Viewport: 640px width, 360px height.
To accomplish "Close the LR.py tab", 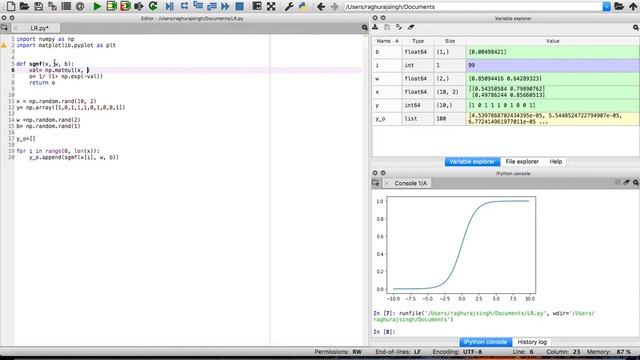I will coord(15,28).
